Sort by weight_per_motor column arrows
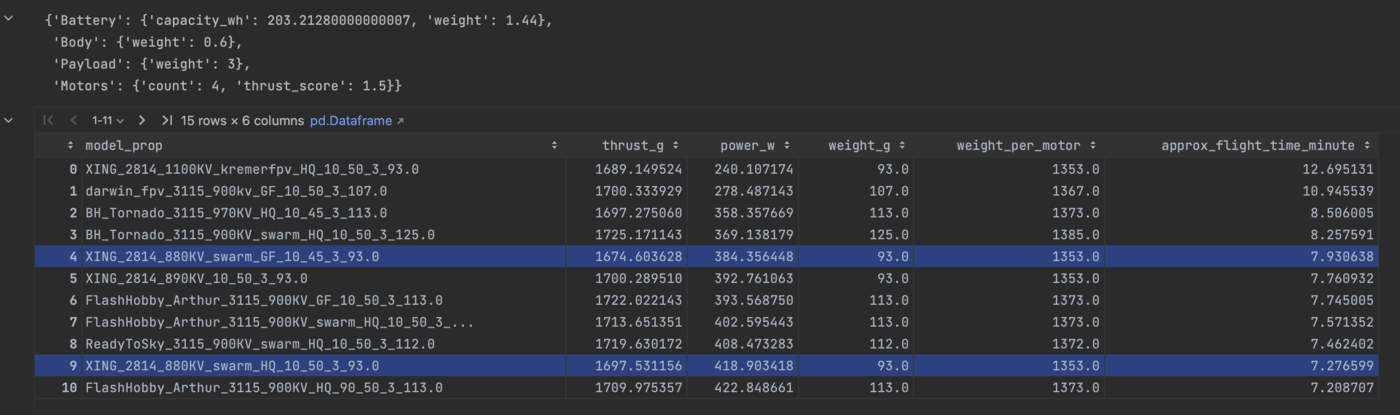 [1093, 145]
